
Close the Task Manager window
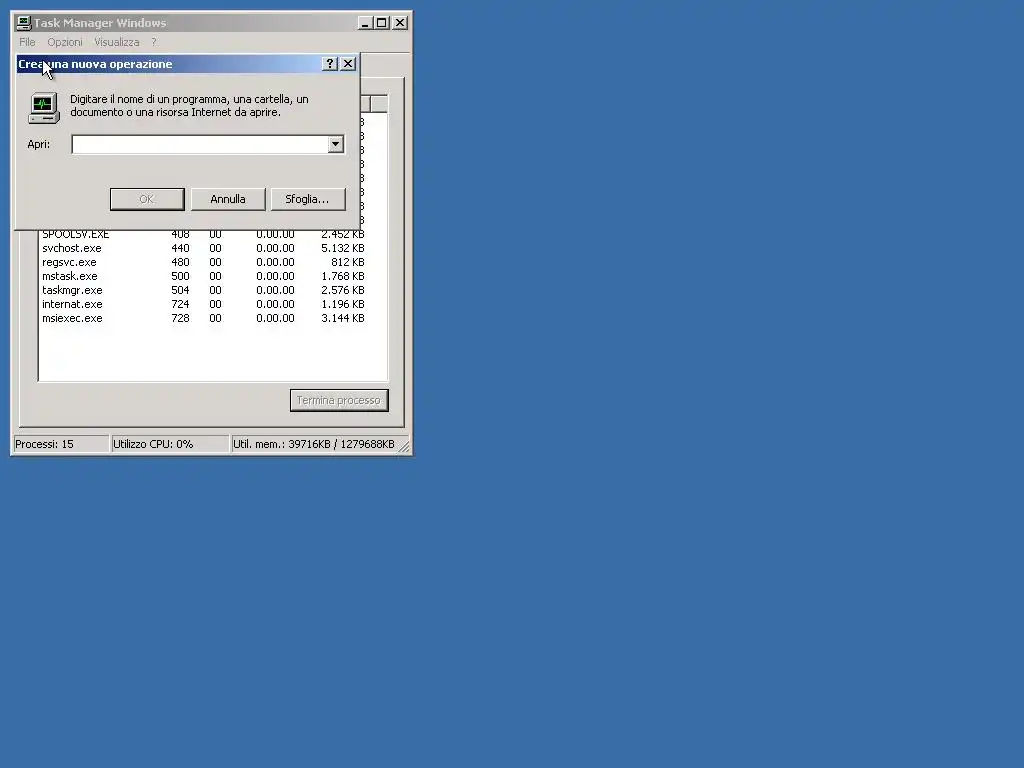click(400, 23)
